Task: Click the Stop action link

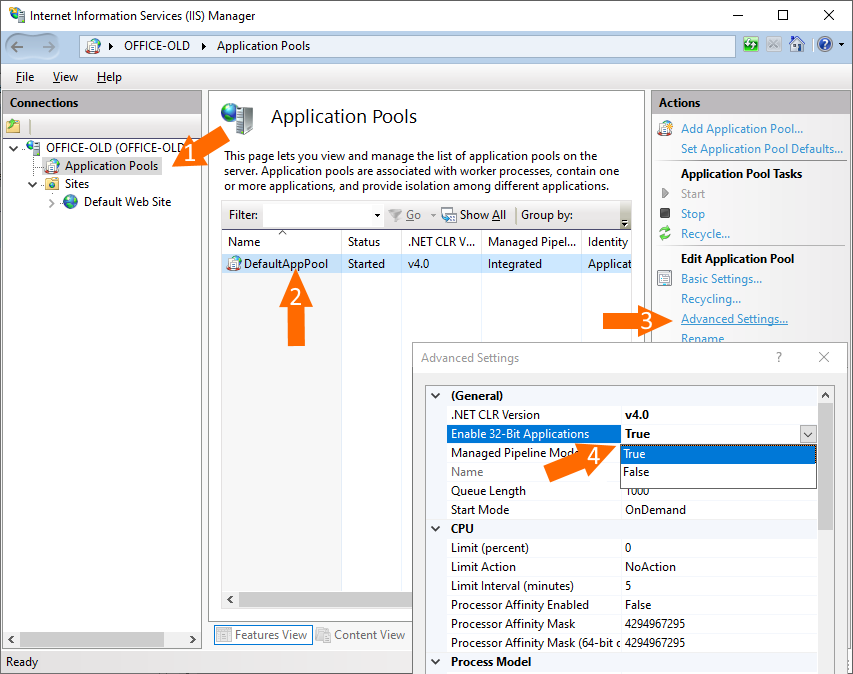Action: pos(693,214)
